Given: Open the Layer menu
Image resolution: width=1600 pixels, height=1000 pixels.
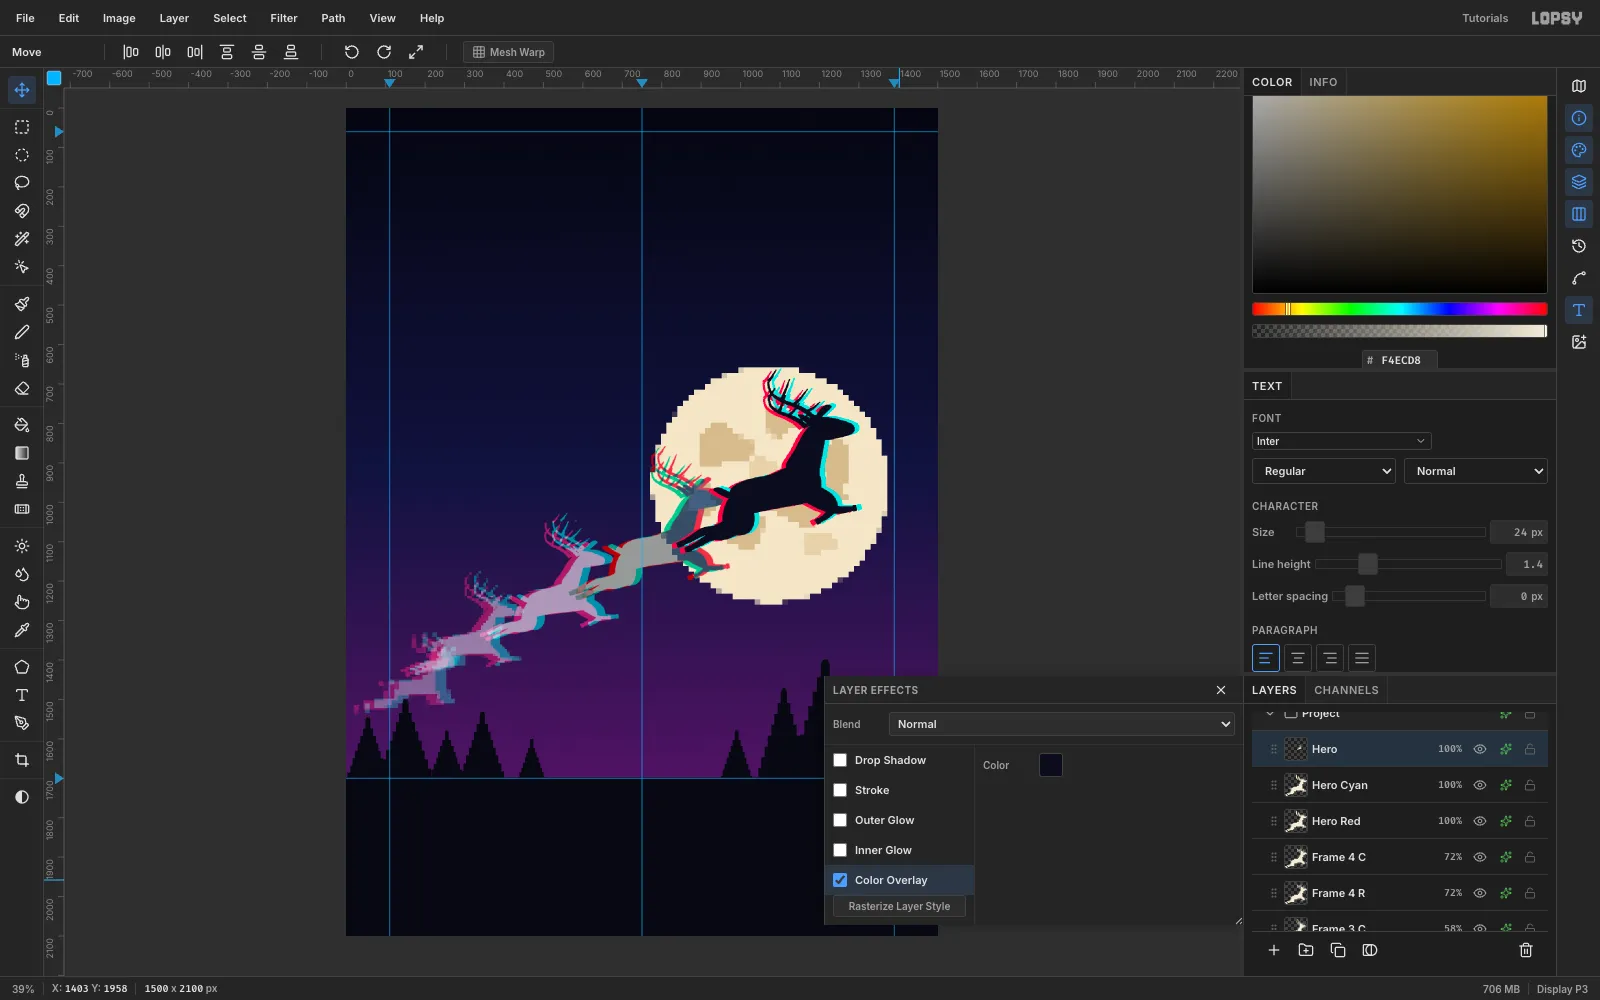Looking at the screenshot, I should [x=174, y=18].
